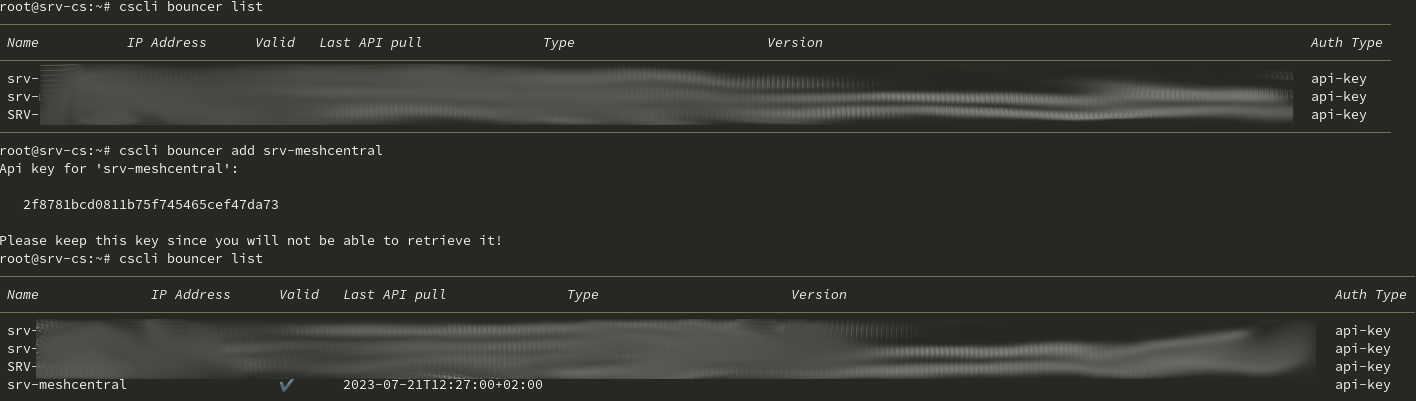The image size is (1416, 401).
Task: Click the 'Type' header in first table
Action: click(x=559, y=43)
